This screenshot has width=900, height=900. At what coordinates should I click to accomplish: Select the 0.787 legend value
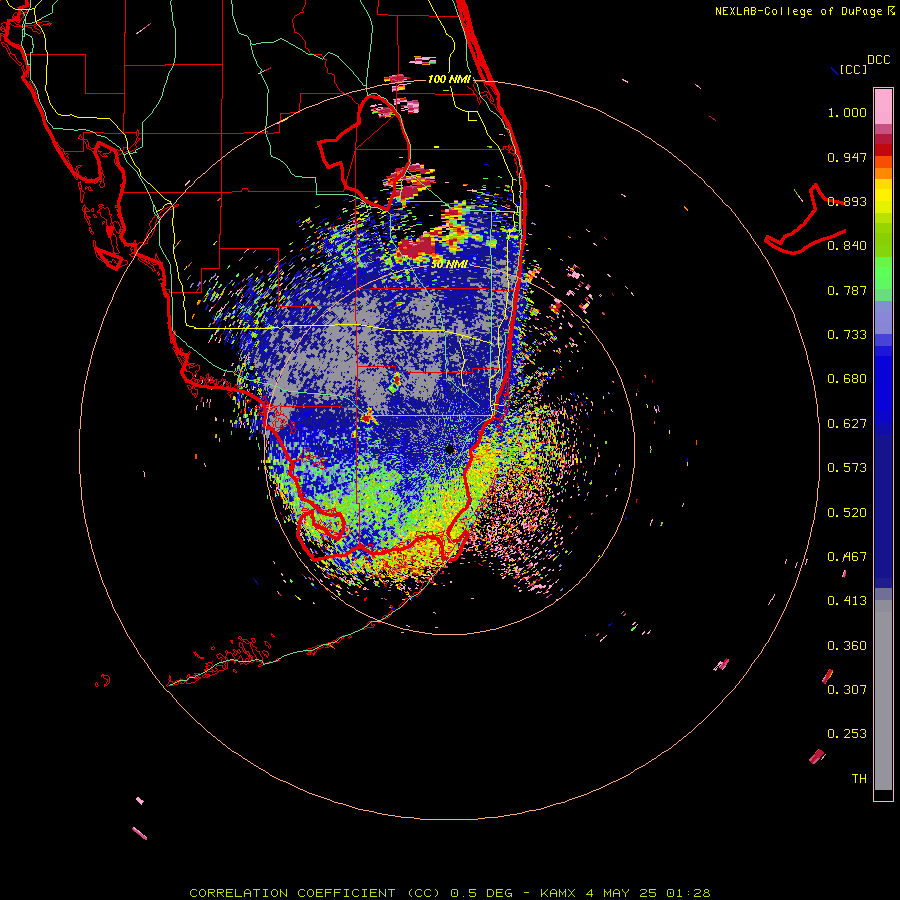click(x=847, y=290)
